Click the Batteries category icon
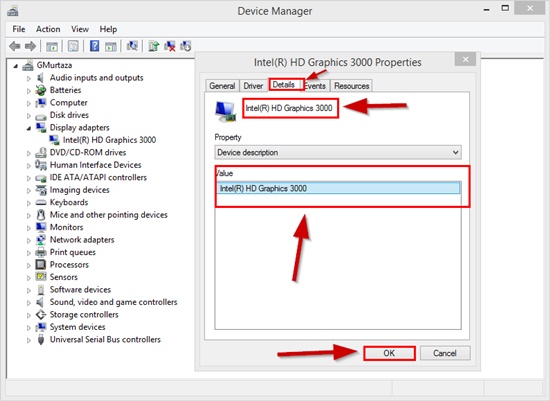This screenshot has width=550, height=401. point(41,90)
